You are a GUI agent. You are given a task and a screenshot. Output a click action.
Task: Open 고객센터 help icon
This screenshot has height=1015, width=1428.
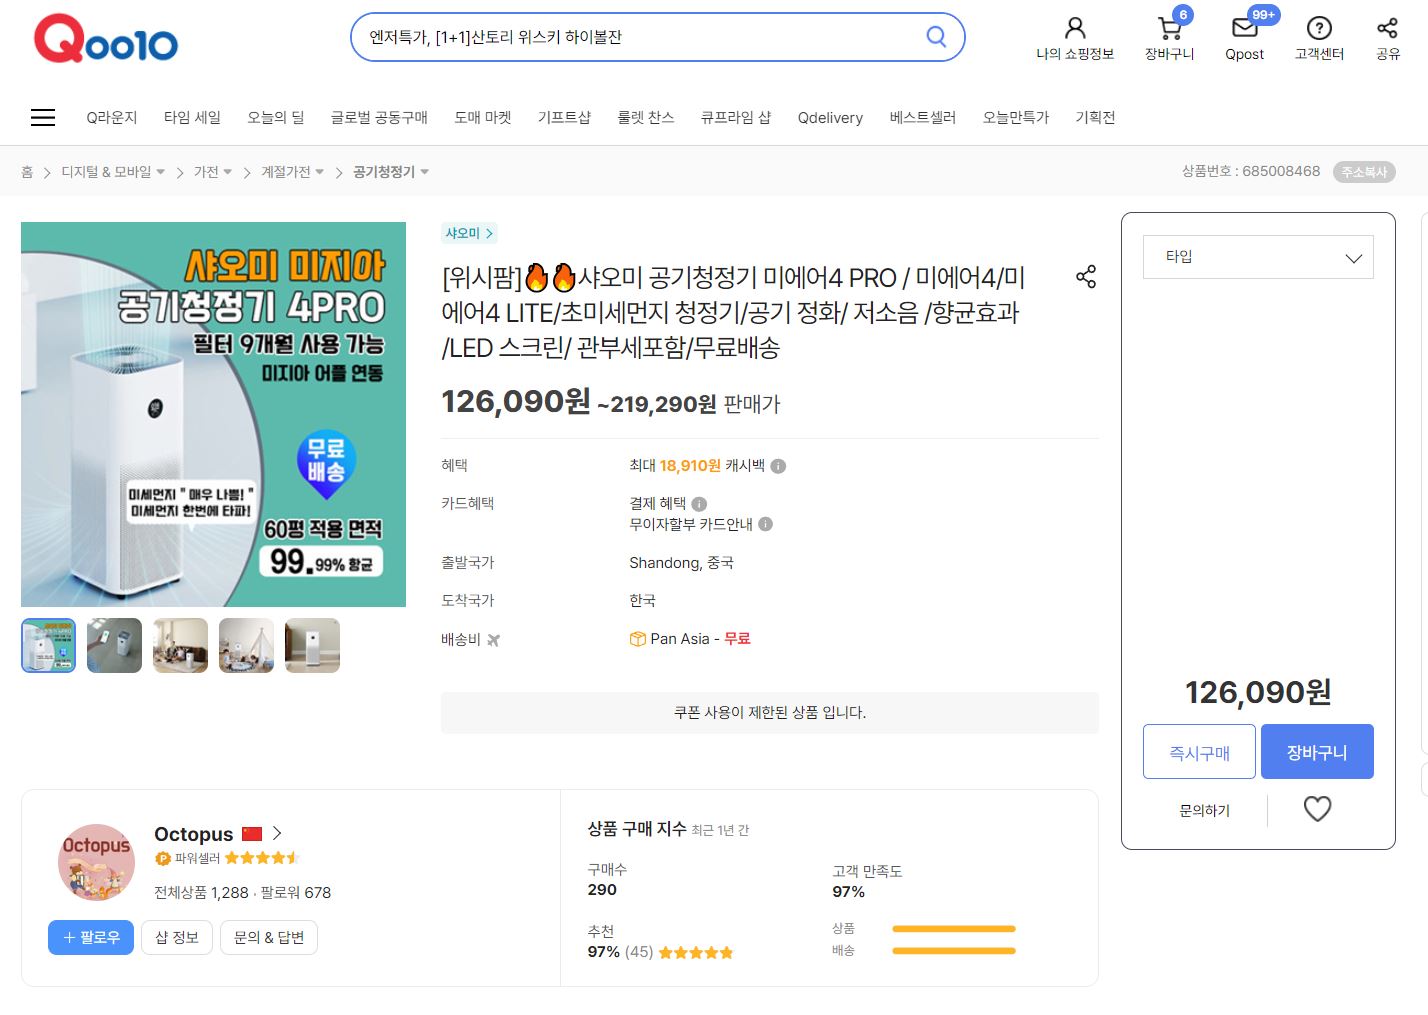point(1319,27)
